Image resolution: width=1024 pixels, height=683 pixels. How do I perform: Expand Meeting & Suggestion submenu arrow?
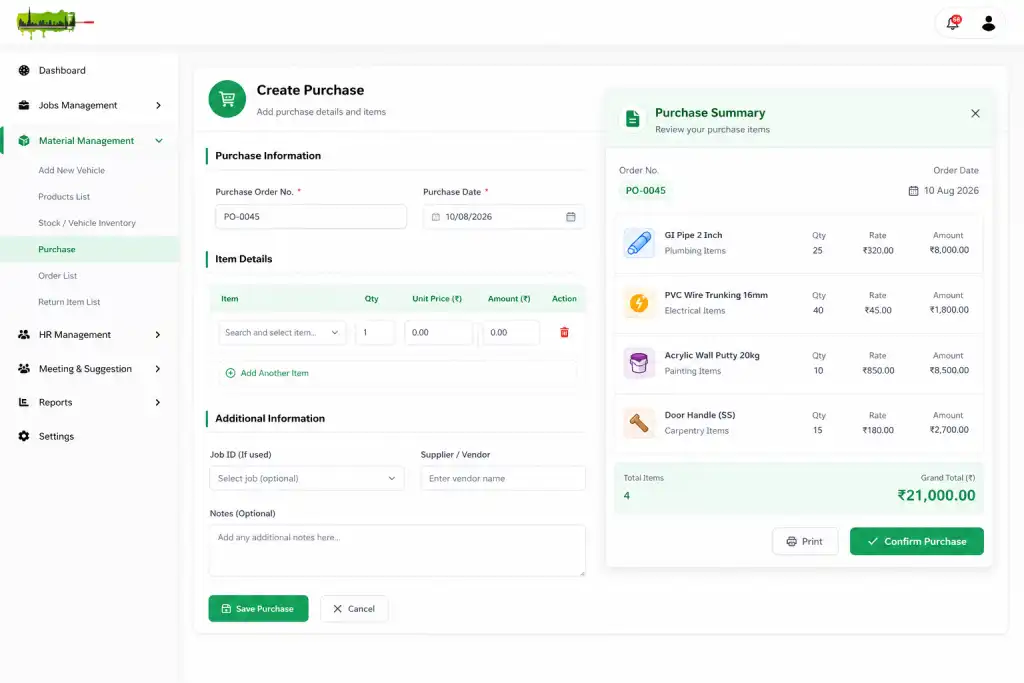[157, 369]
